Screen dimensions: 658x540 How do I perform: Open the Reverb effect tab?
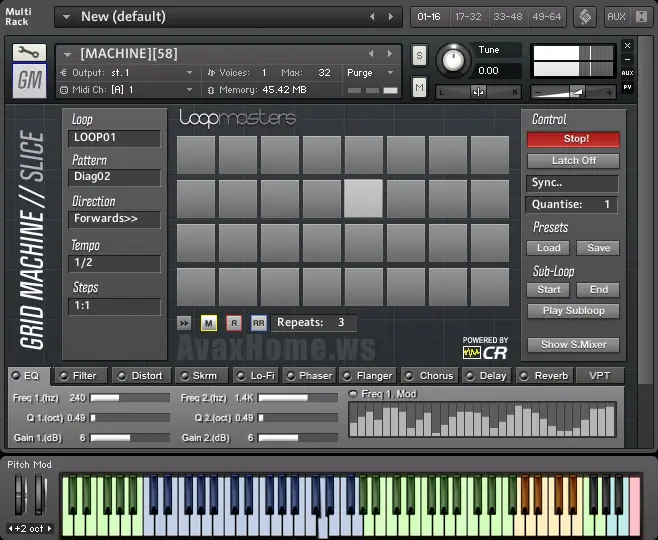click(x=545, y=376)
